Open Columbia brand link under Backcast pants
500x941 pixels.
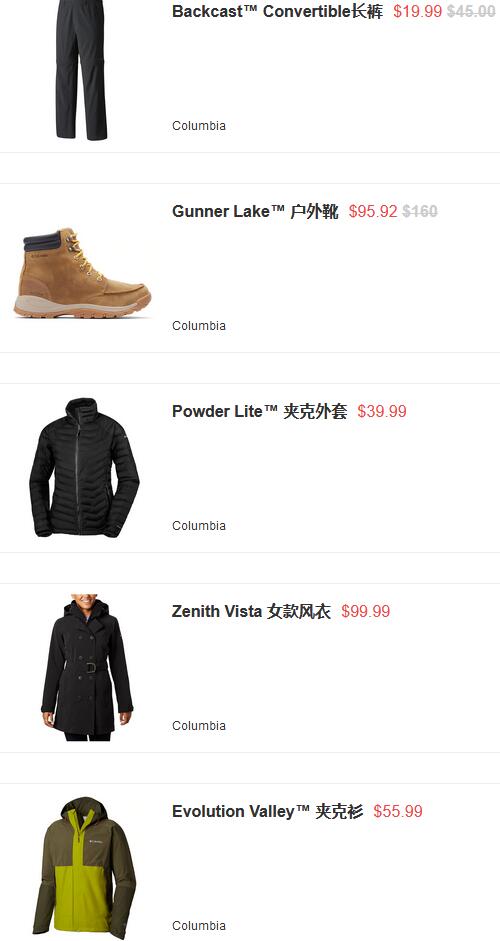click(199, 125)
